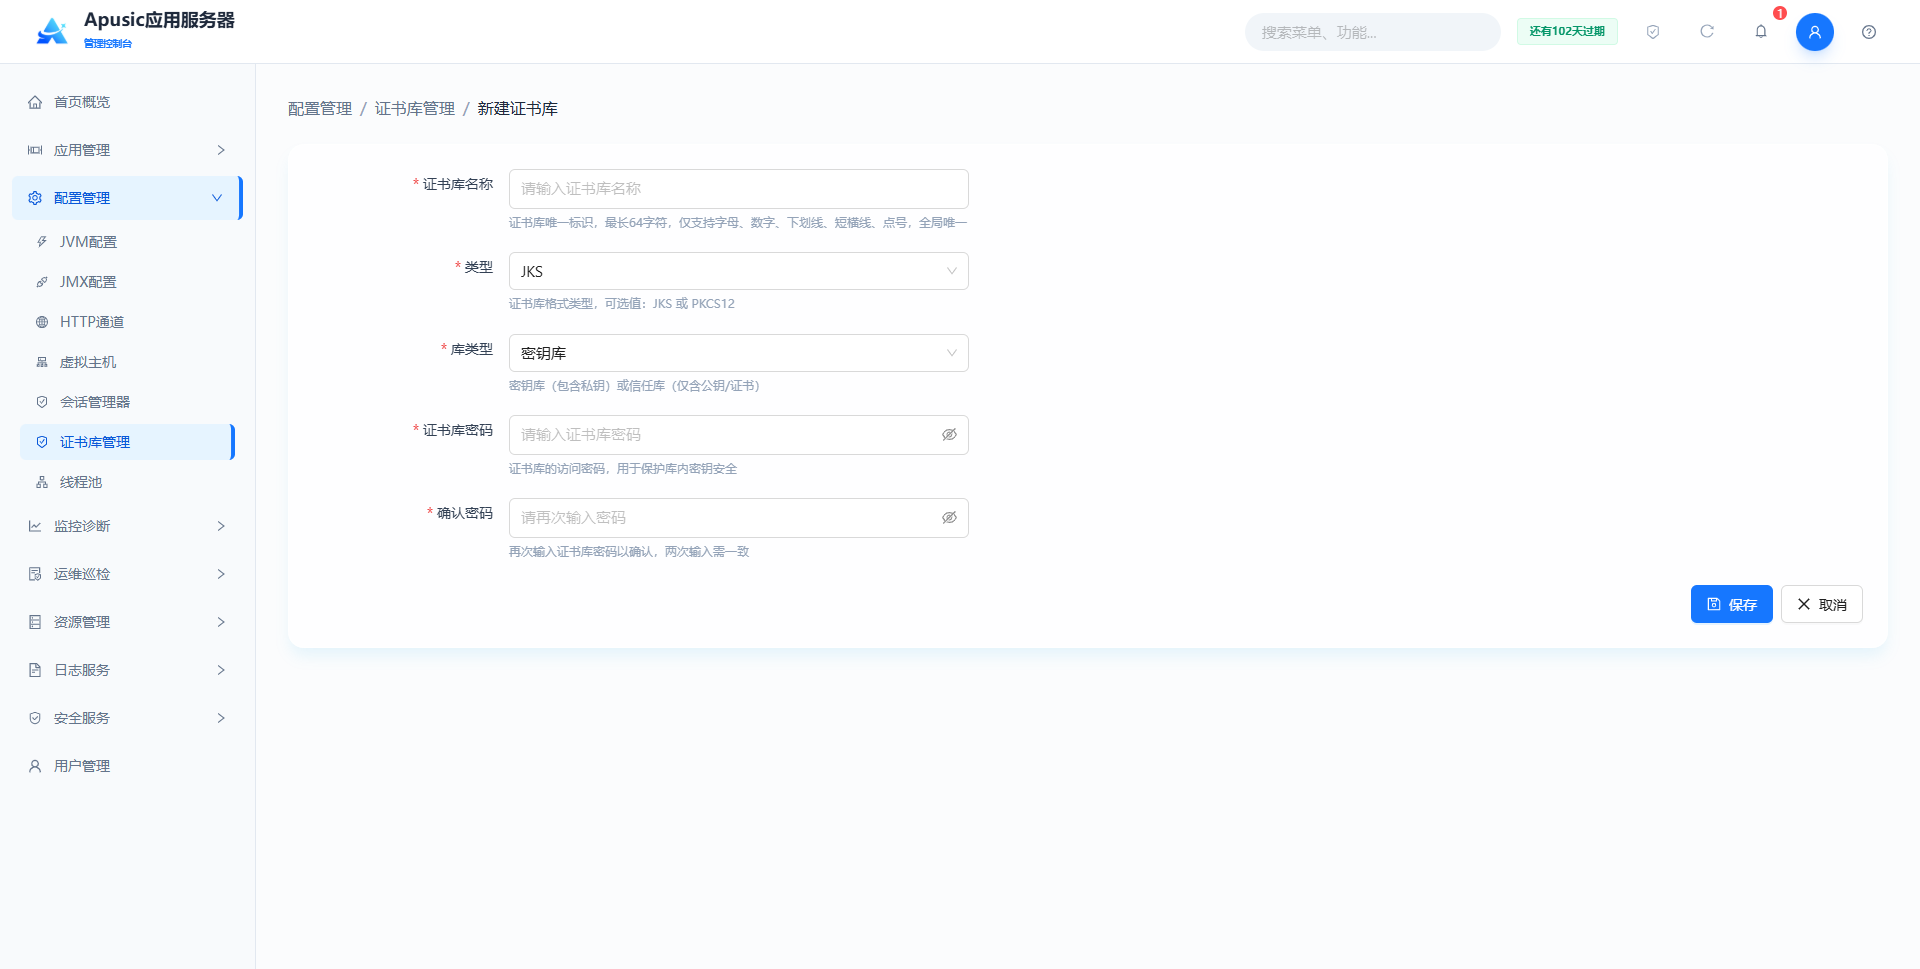Toggle visibility of 证书库密码
1920x969 pixels.
point(949,435)
